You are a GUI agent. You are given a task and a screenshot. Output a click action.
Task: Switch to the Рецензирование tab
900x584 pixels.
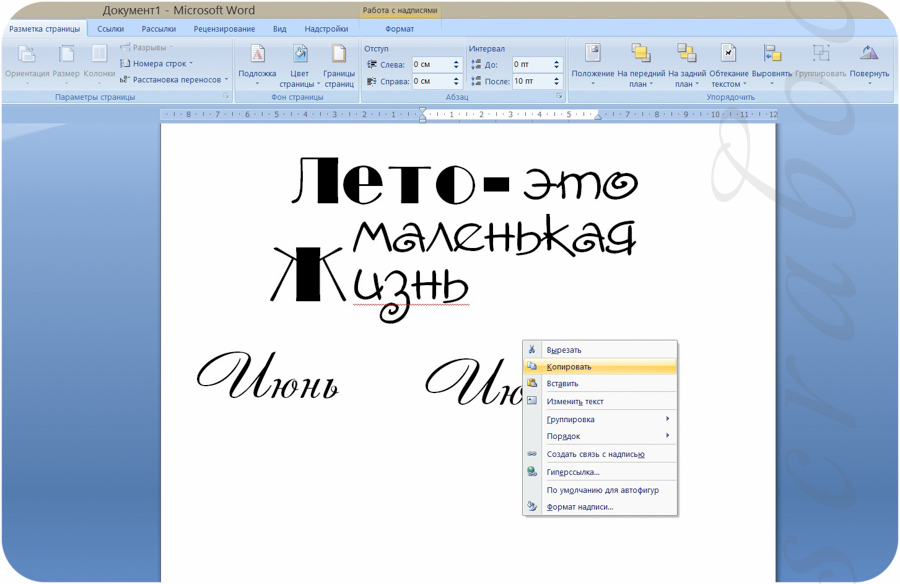[224, 29]
